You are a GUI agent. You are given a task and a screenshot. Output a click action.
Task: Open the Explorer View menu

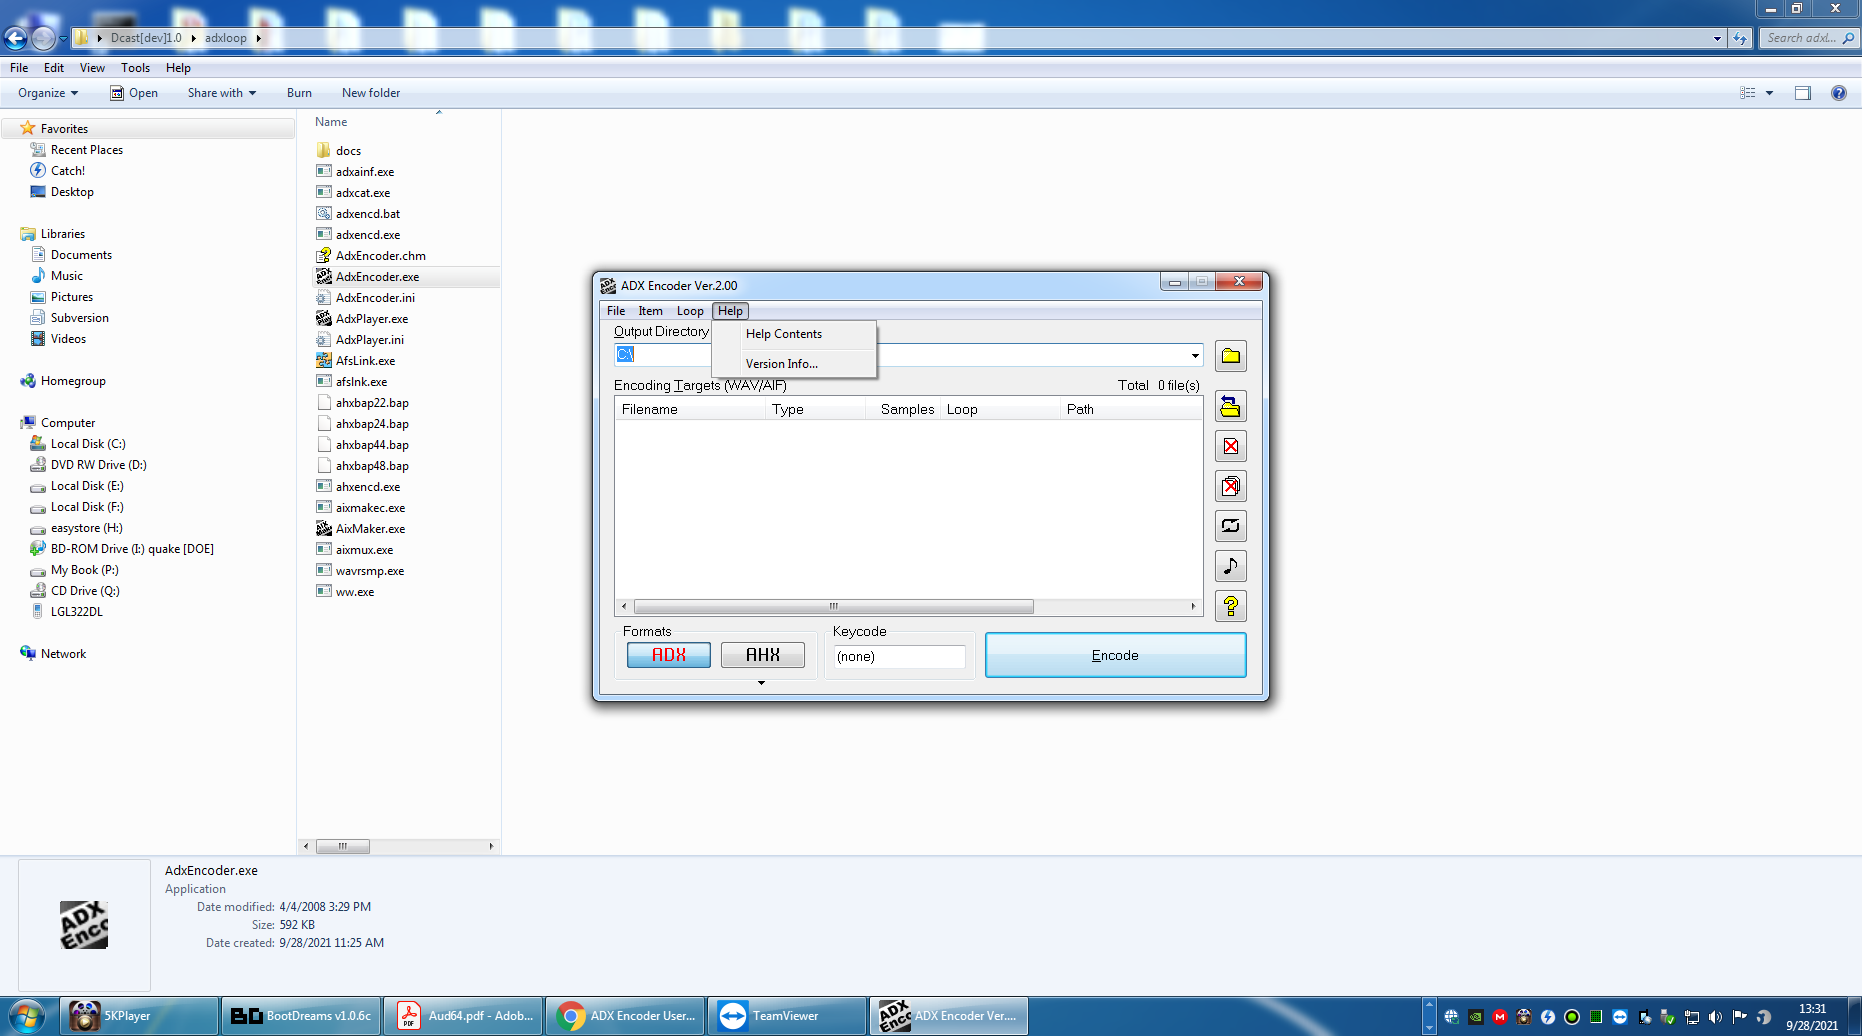[92, 68]
